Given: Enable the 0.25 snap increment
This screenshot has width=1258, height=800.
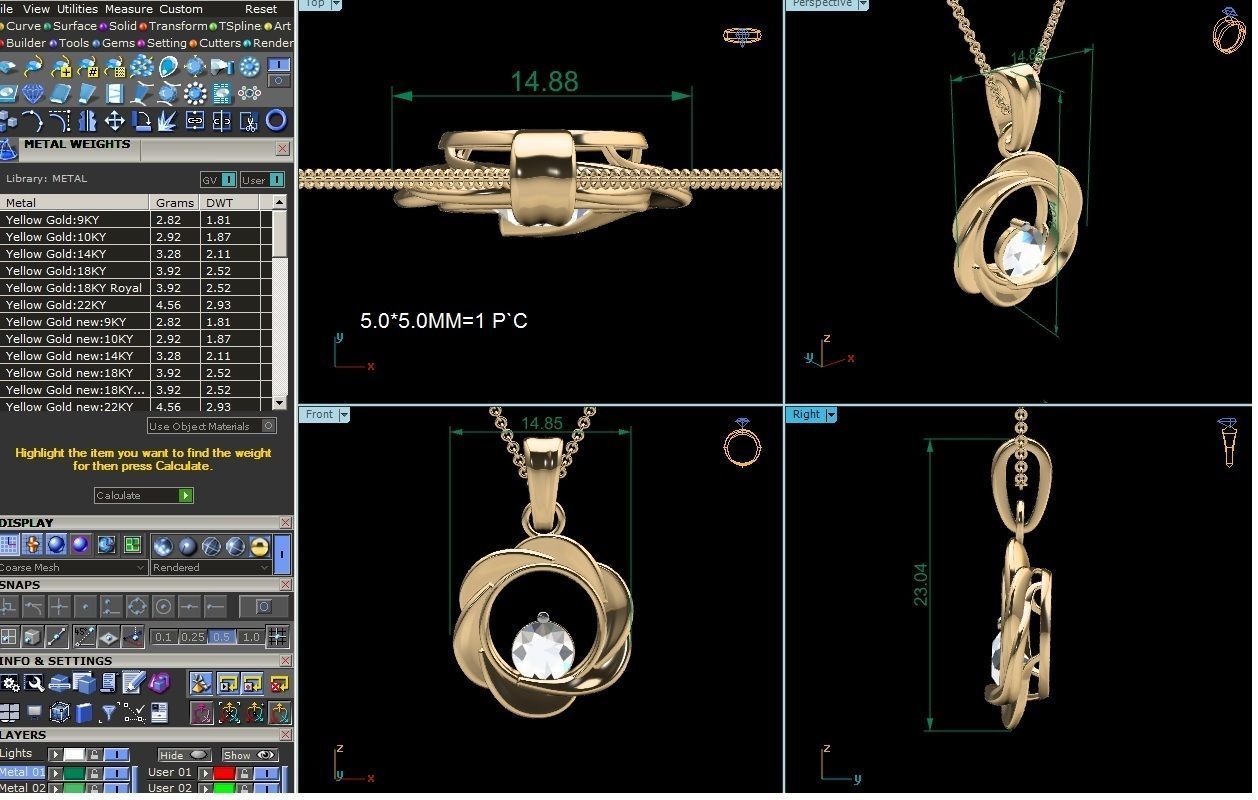Looking at the screenshot, I should (x=193, y=637).
